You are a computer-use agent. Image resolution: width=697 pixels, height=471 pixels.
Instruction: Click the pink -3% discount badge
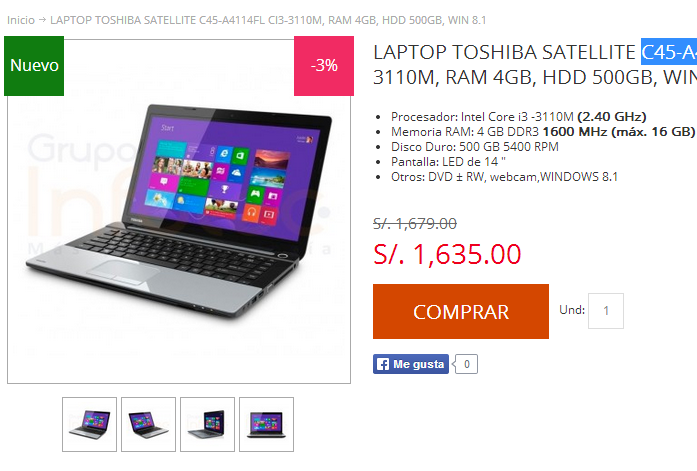[x=324, y=66]
